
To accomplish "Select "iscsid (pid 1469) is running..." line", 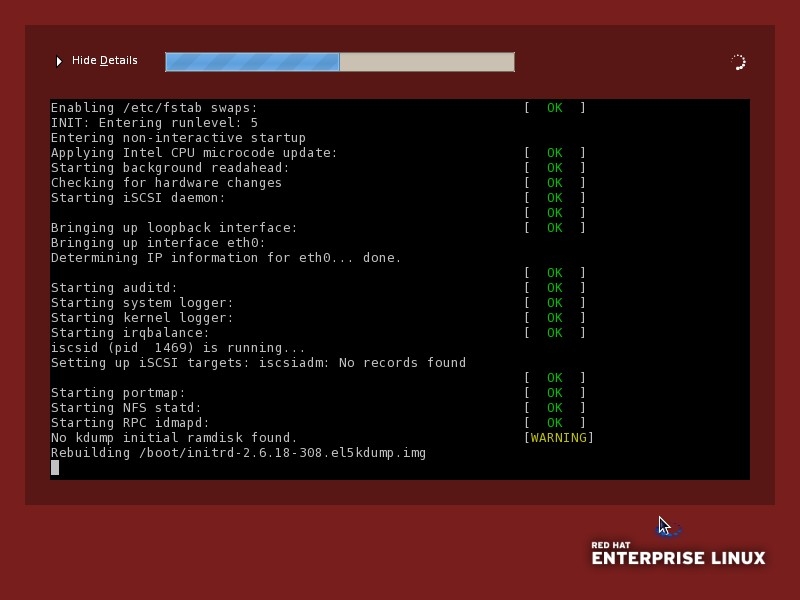I will click(x=178, y=348).
